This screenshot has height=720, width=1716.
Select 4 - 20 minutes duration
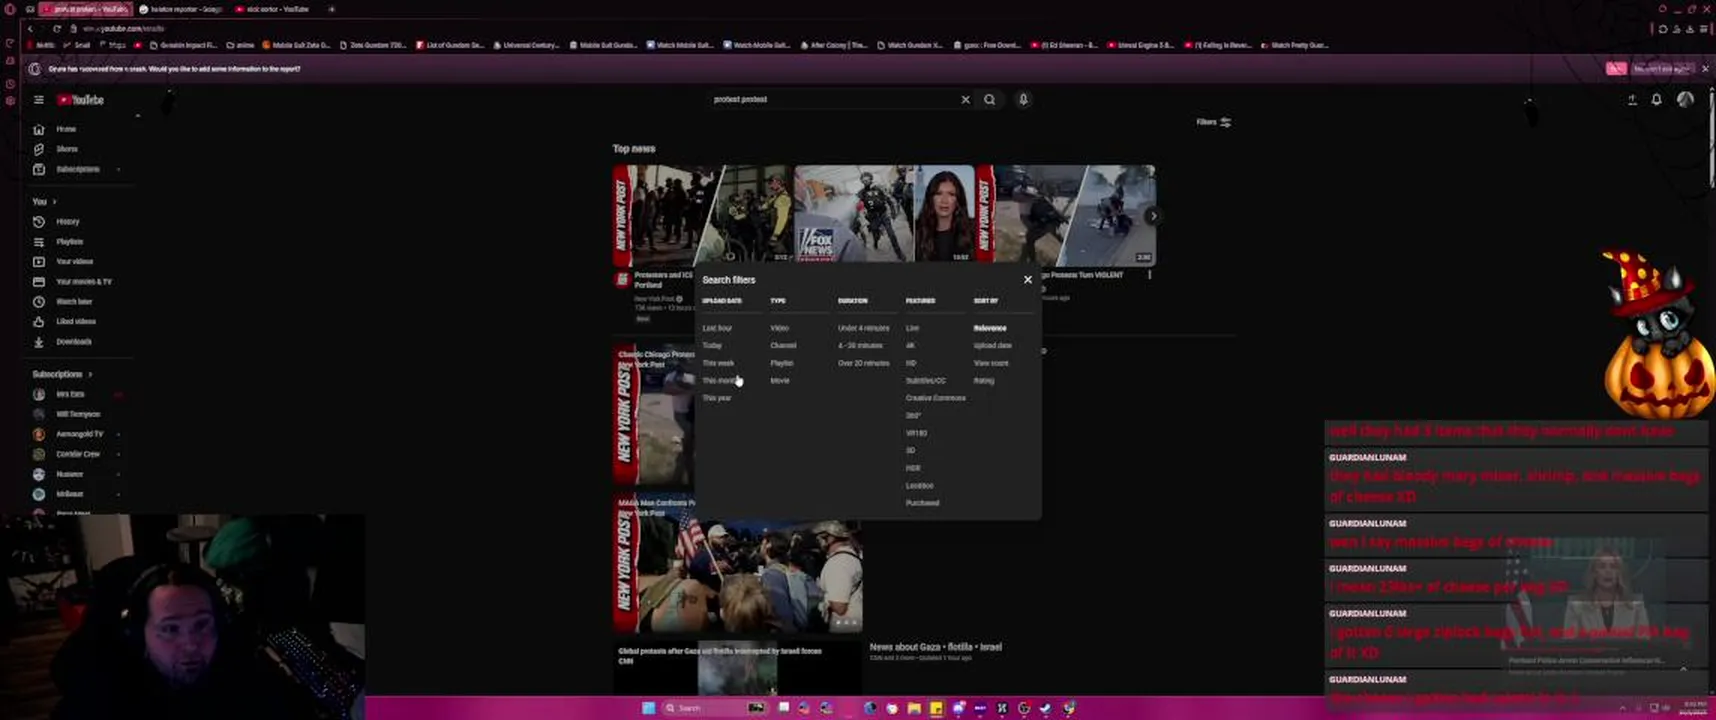[x=860, y=346]
